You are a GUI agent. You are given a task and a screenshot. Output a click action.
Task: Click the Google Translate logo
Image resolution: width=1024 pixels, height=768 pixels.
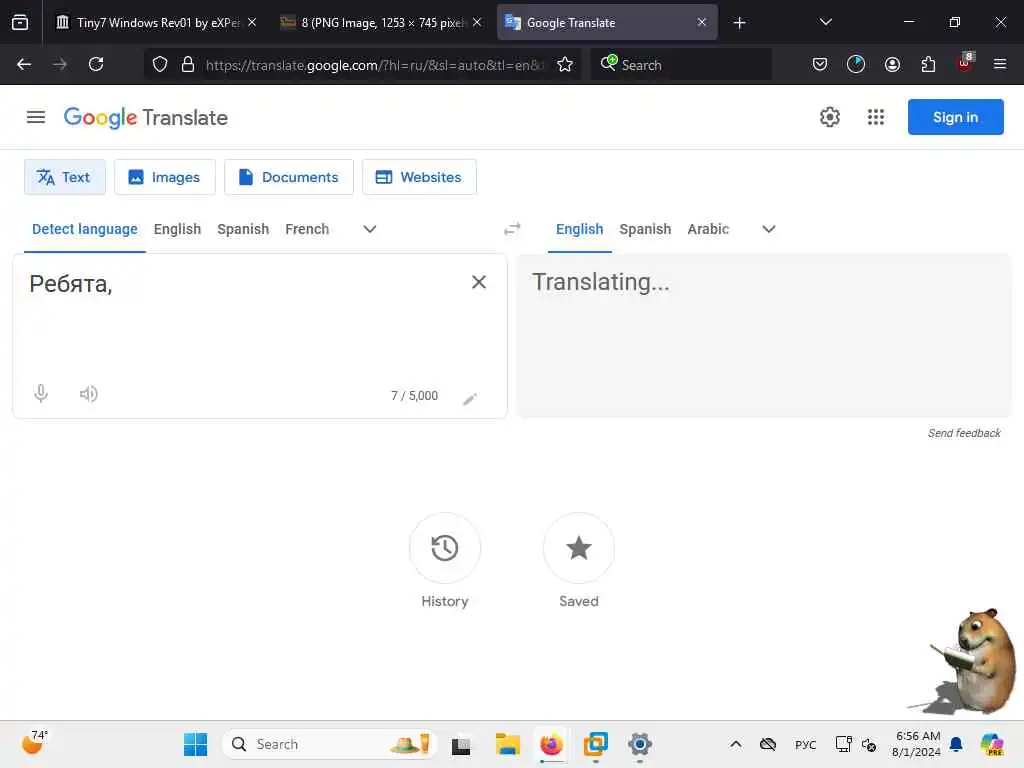coord(146,118)
